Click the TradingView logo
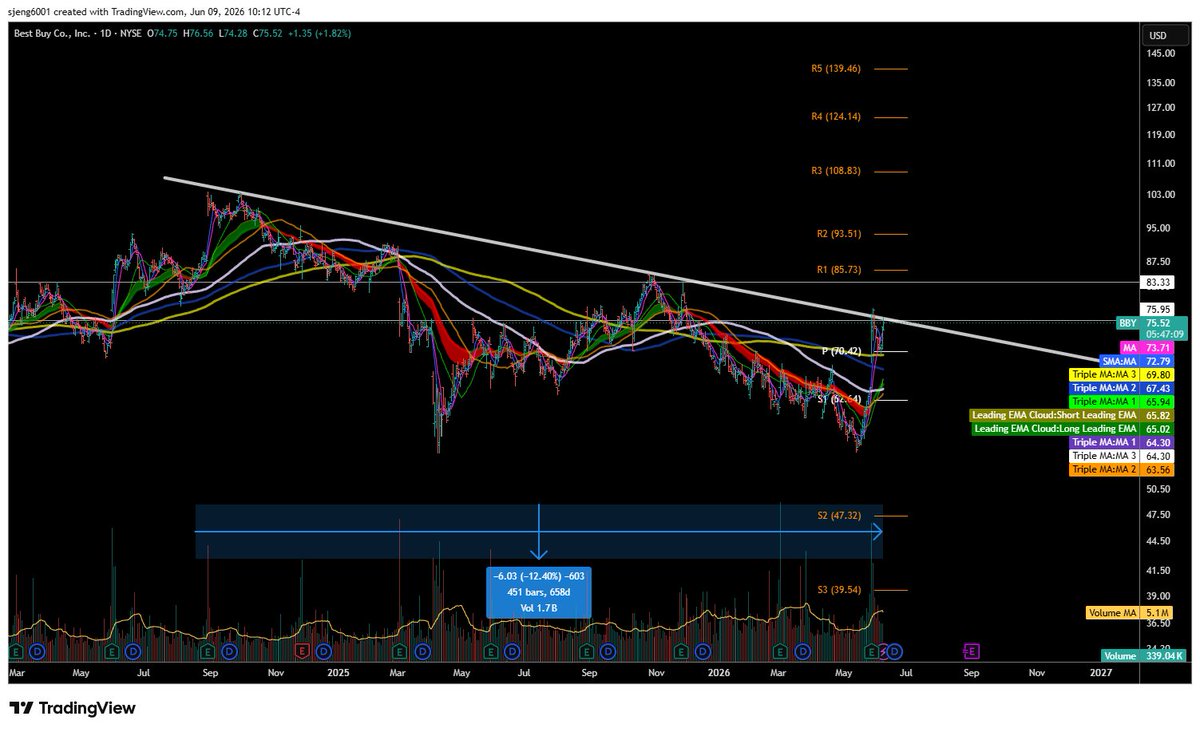The height and width of the screenshot is (732, 1200). coord(72,708)
